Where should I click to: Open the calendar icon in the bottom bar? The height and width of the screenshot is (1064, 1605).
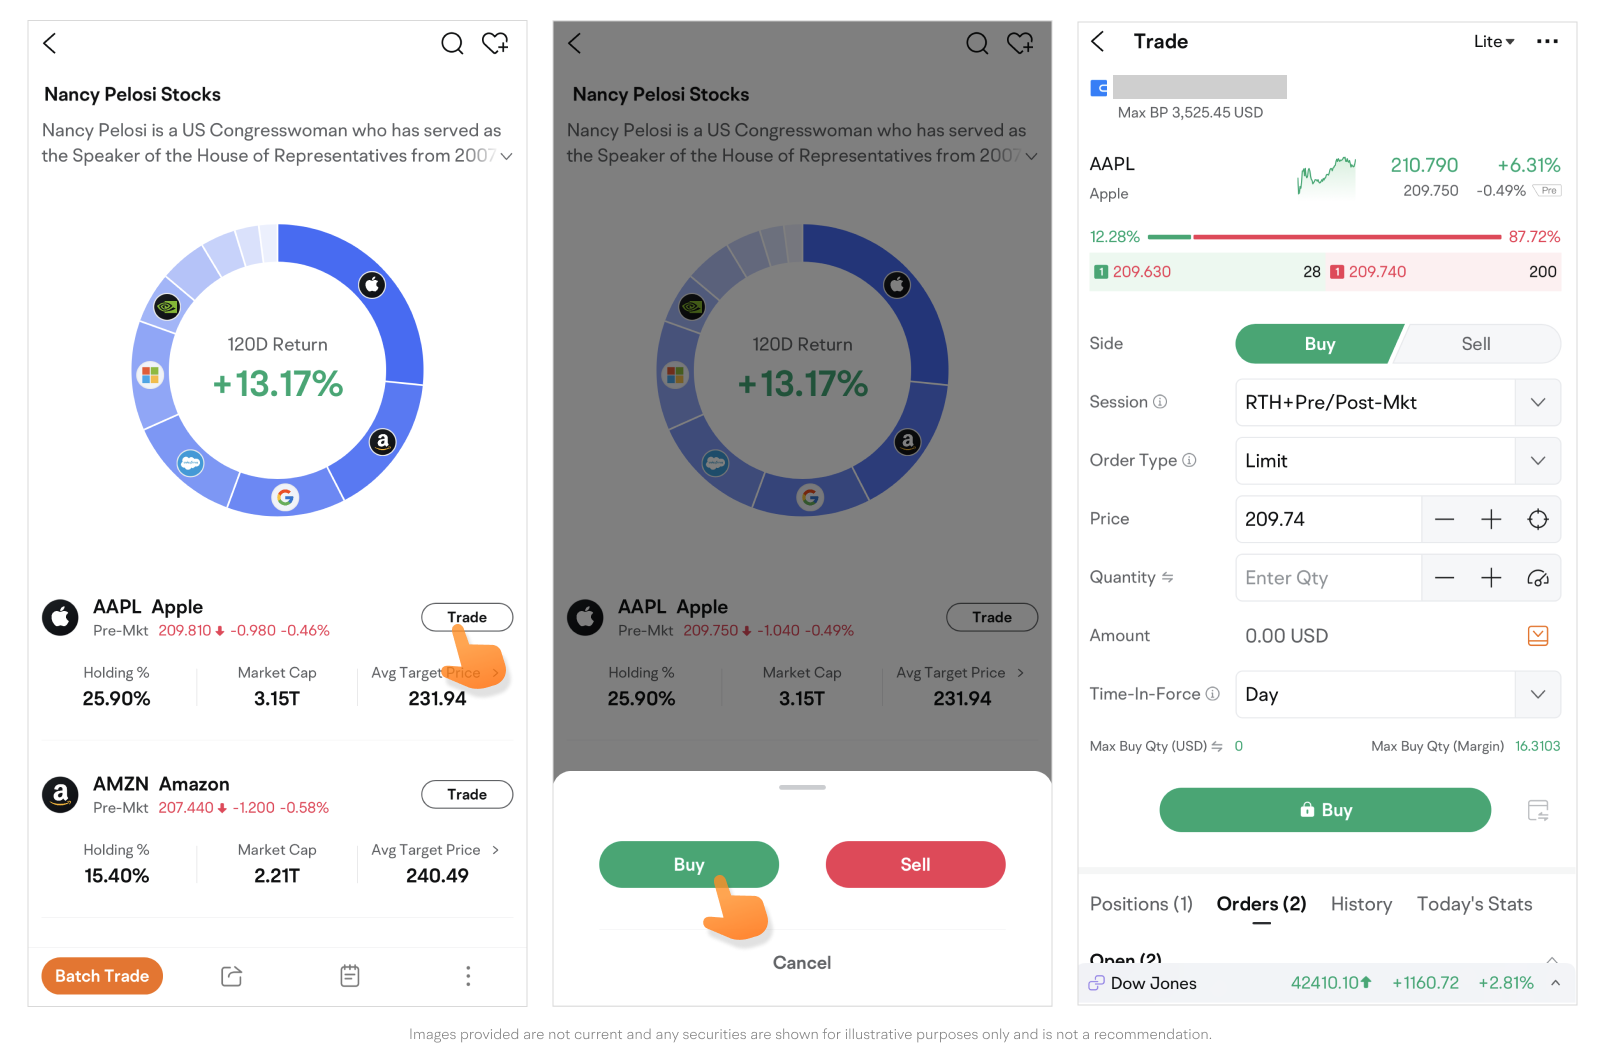pyautogui.click(x=350, y=976)
